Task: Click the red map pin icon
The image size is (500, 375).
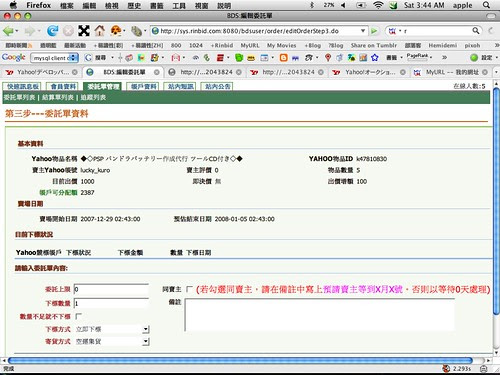Action: 328,58
